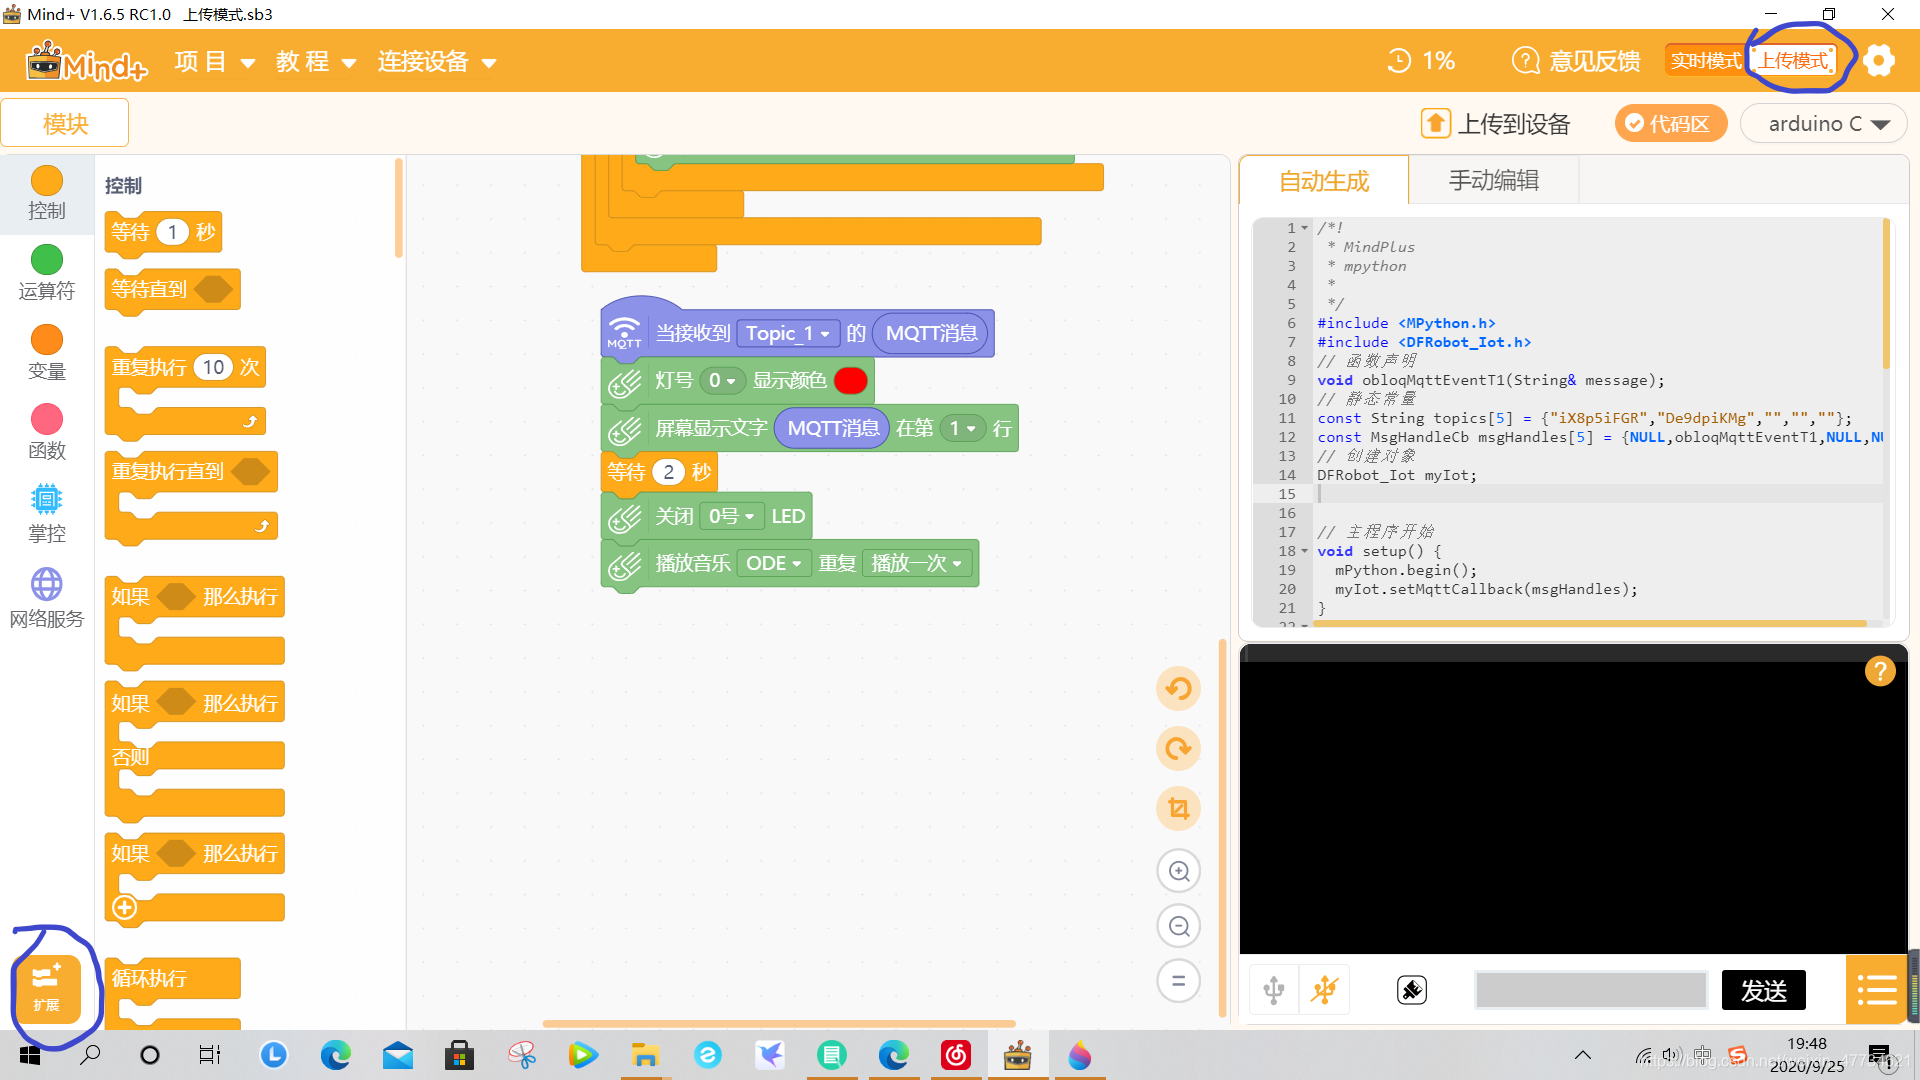Screen dimensions: 1920x1080
Task: Open the settings gear
Action: pyautogui.click(x=1879, y=61)
